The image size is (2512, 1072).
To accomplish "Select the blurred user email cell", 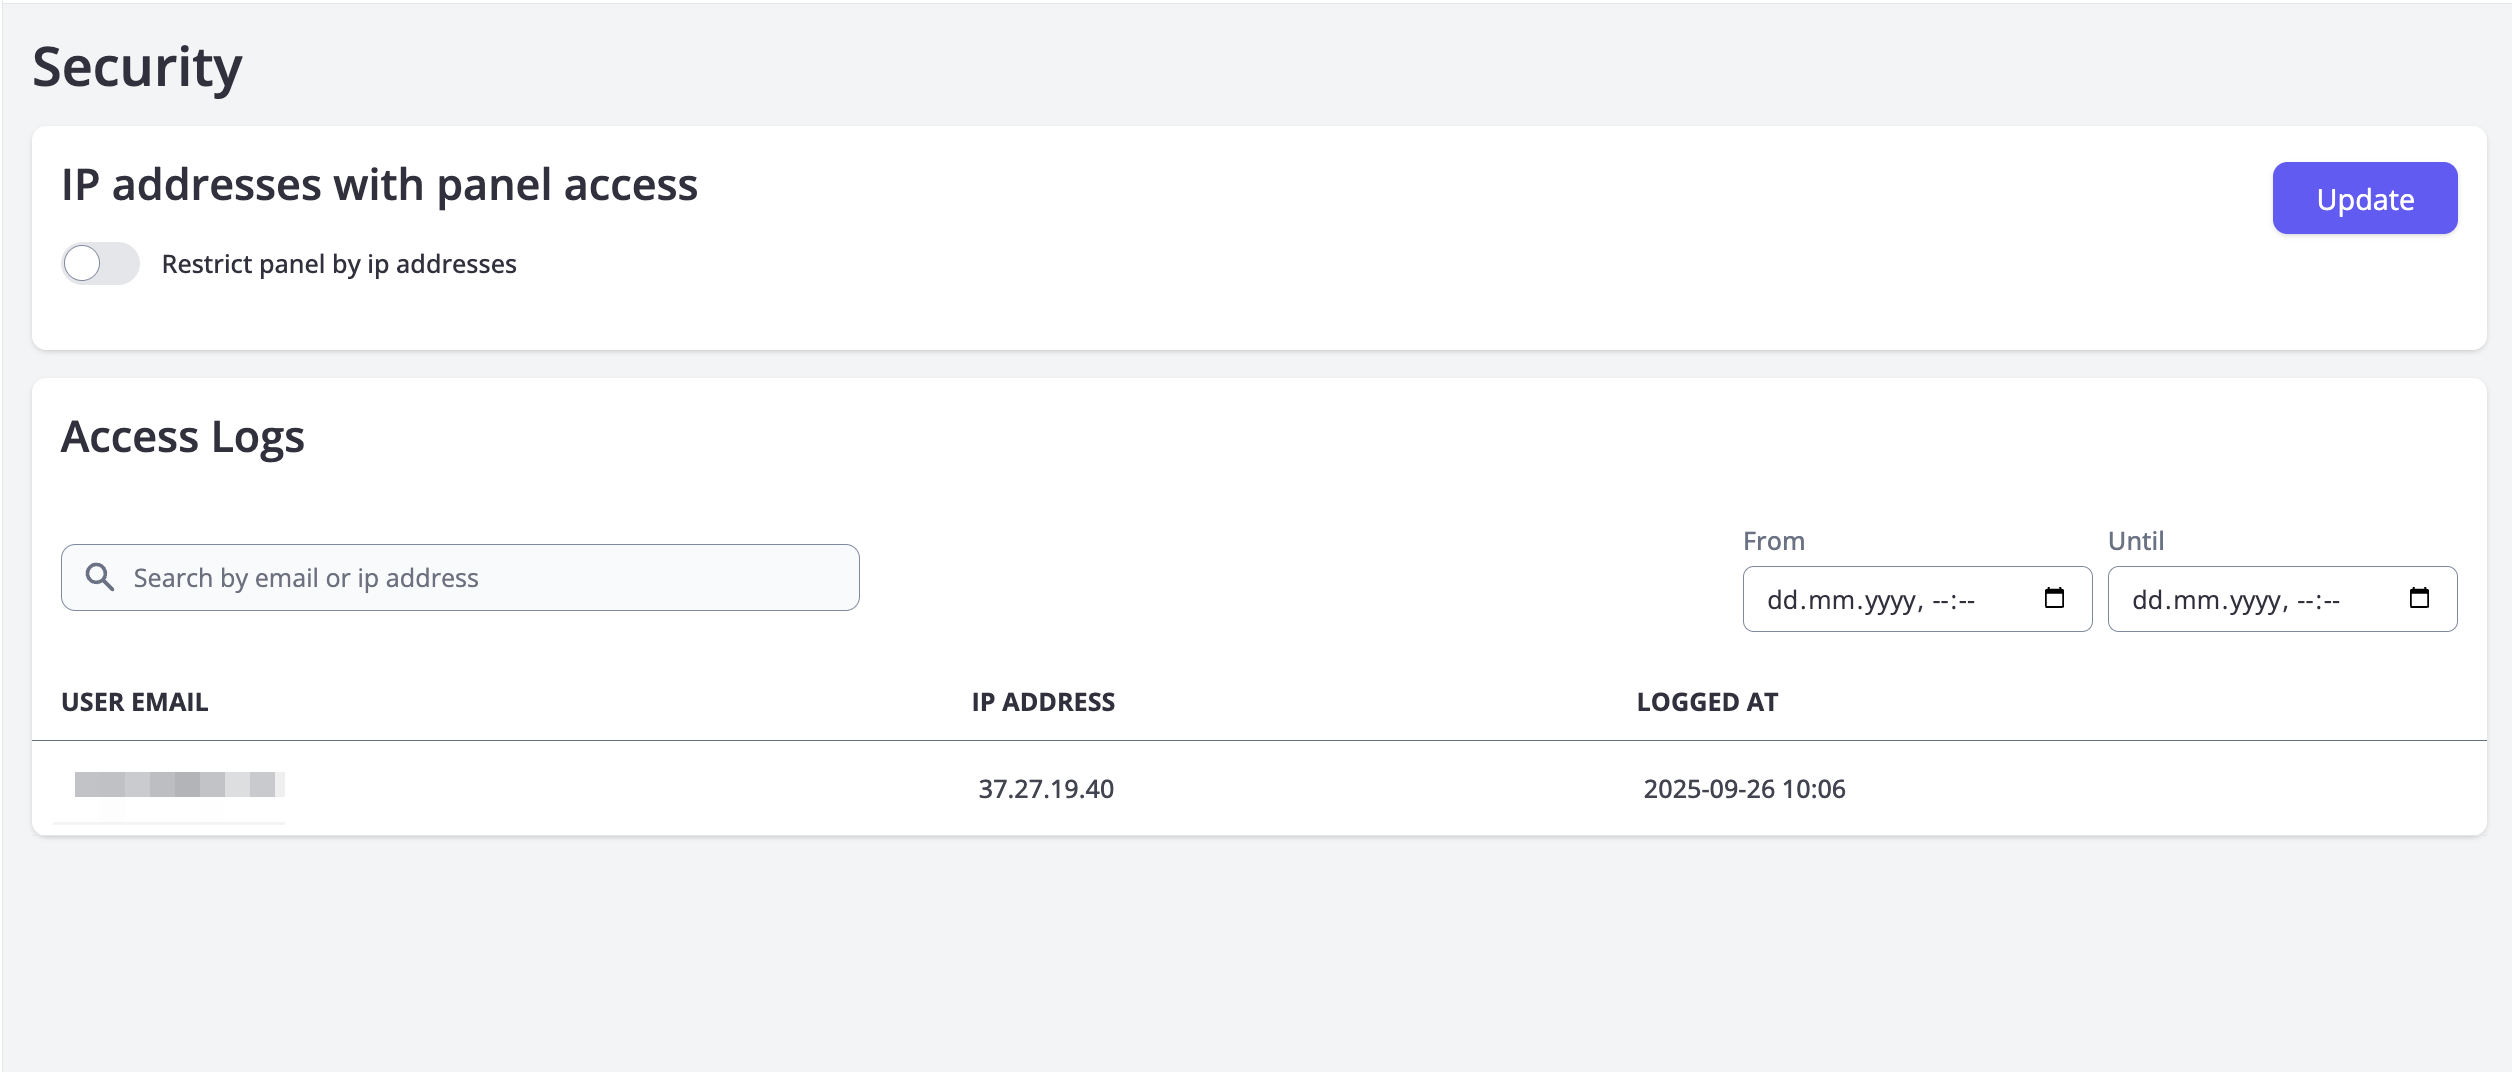I will click(179, 785).
